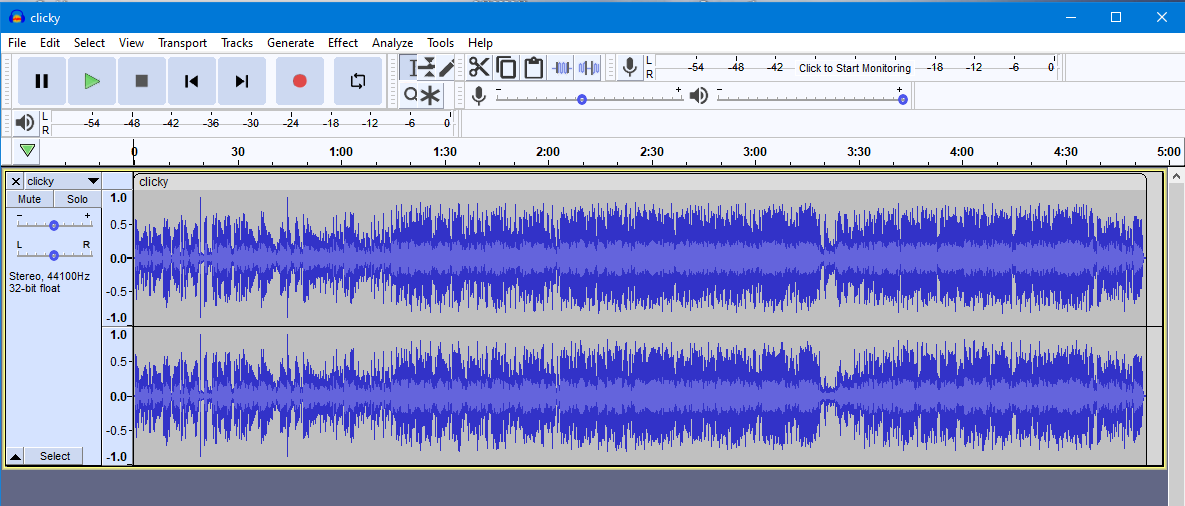
Task: Open the Generate menu
Action: pos(290,43)
